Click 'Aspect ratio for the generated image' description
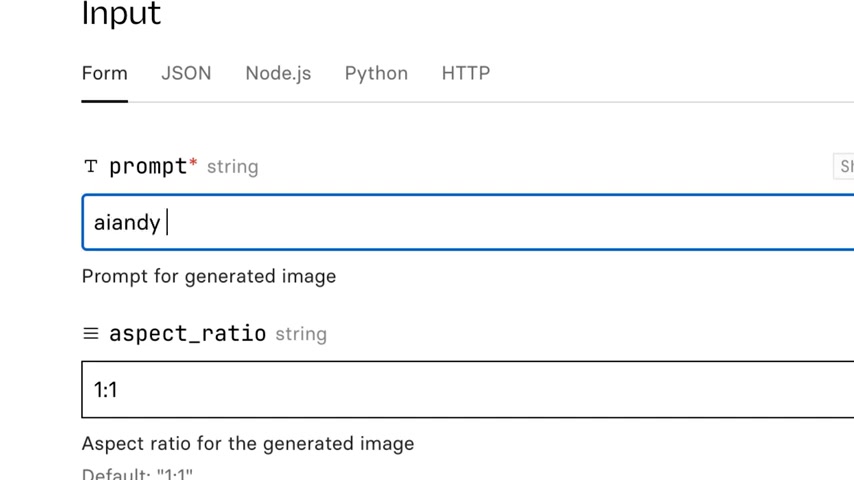 tap(248, 444)
